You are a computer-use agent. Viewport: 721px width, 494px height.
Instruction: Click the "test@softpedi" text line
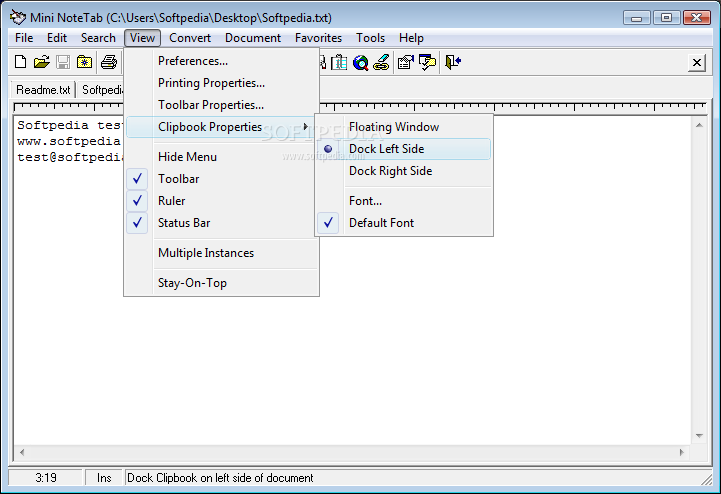(70, 157)
